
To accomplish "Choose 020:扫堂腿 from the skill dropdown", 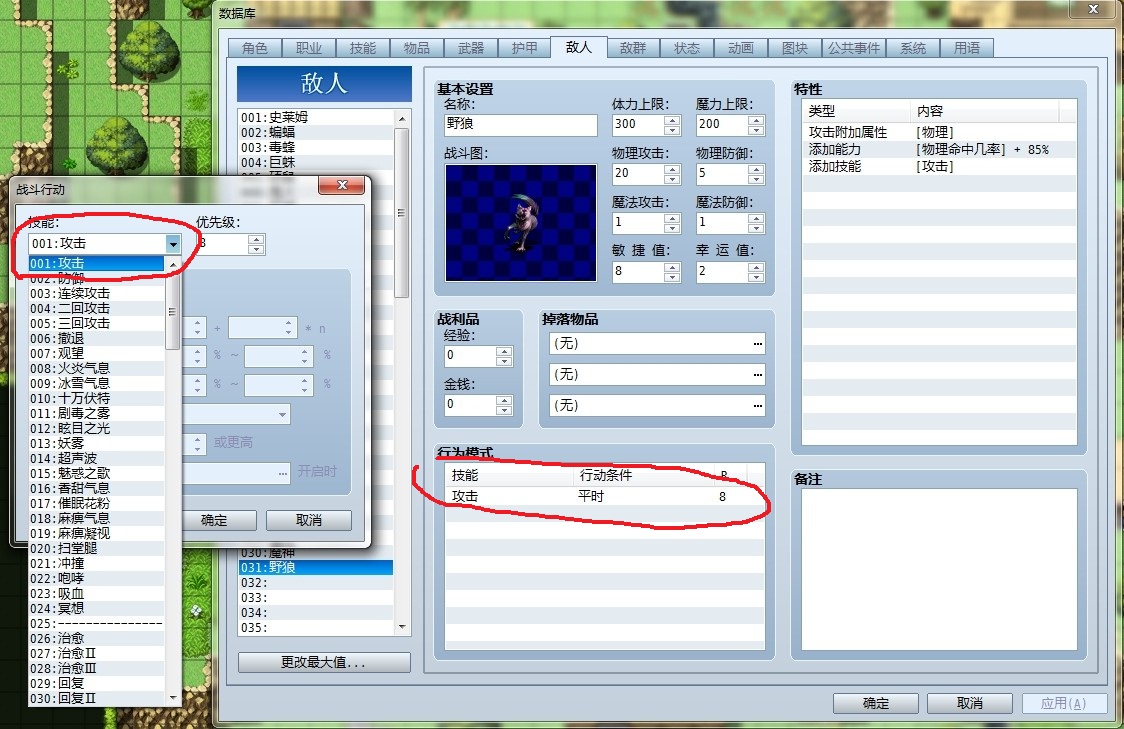I will click(x=96, y=548).
